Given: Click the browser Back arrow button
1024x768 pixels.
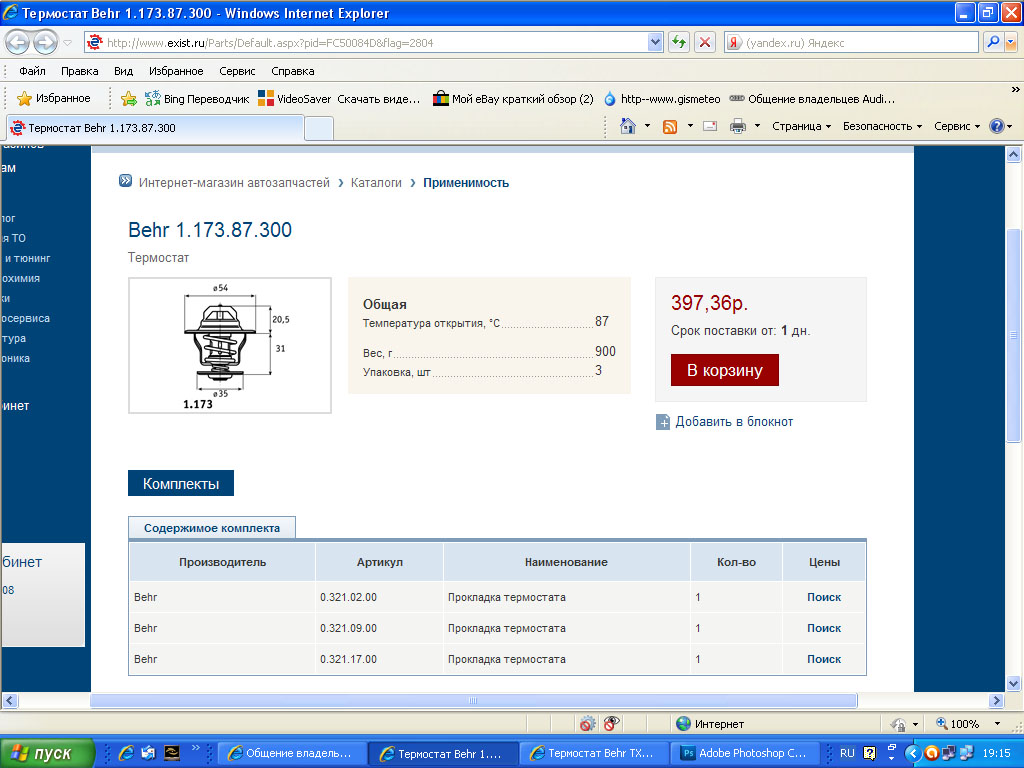Looking at the screenshot, I should tap(18, 43).
